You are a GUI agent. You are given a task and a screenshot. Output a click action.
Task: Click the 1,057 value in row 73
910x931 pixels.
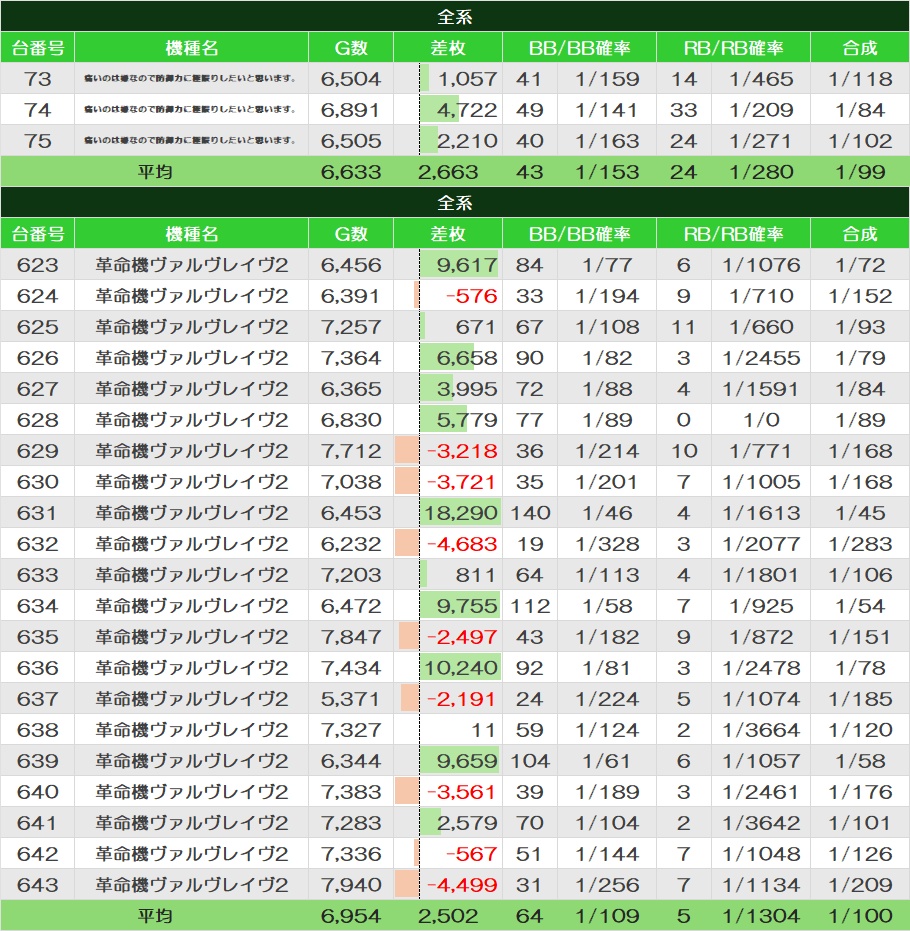(467, 79)
